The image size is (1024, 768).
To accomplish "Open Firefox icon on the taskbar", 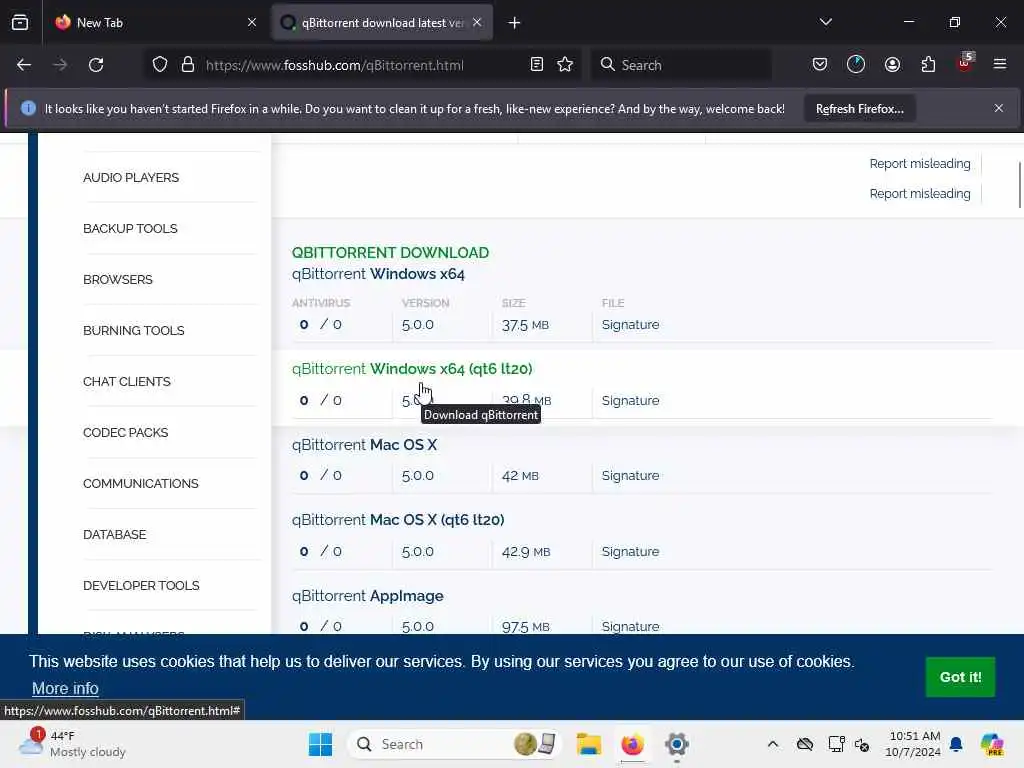I will 632,744.
